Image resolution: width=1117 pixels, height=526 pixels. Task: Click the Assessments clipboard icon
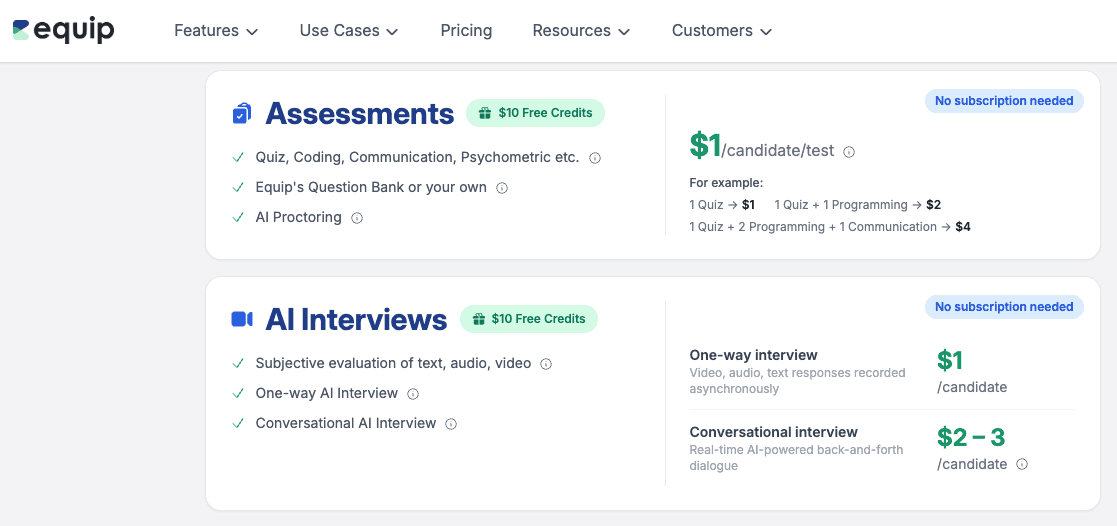pos(242,114)
